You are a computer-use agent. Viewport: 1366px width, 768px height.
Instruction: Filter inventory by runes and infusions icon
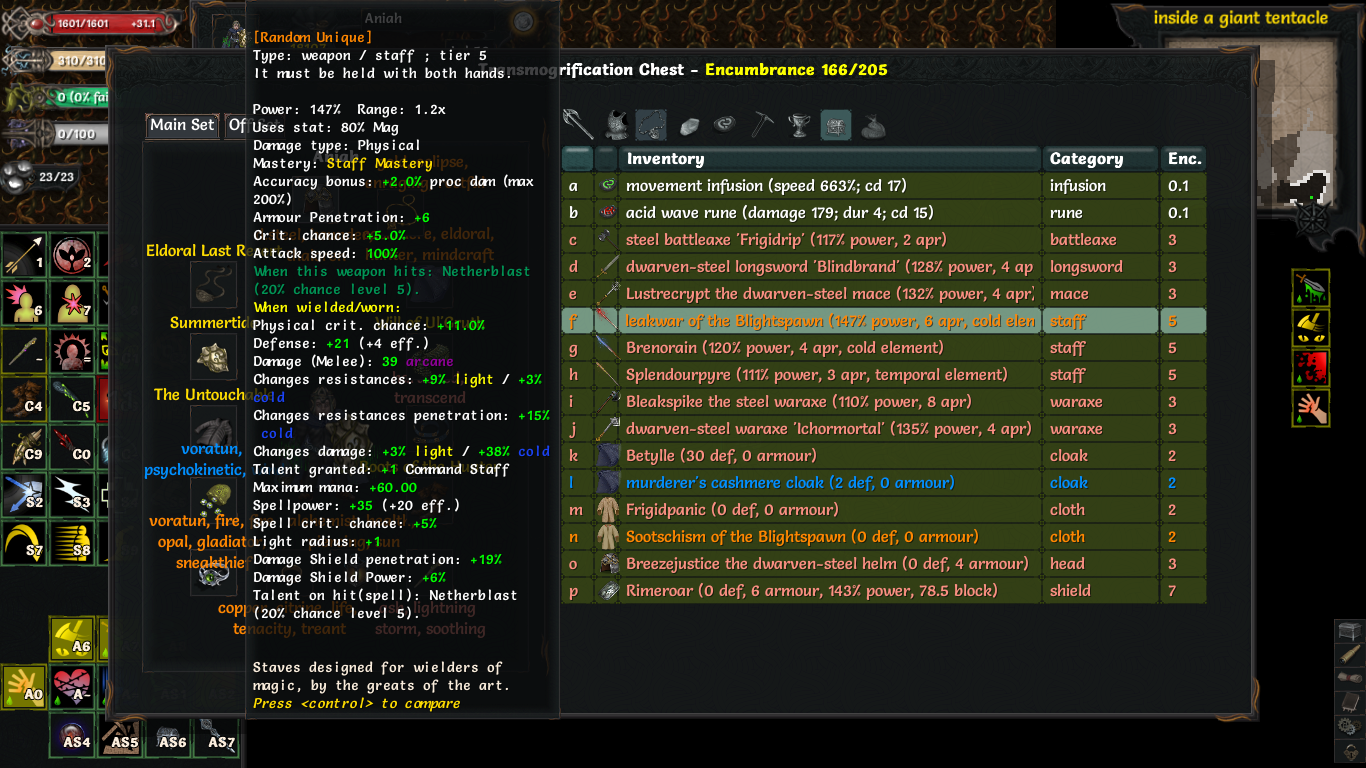(726, 124)
